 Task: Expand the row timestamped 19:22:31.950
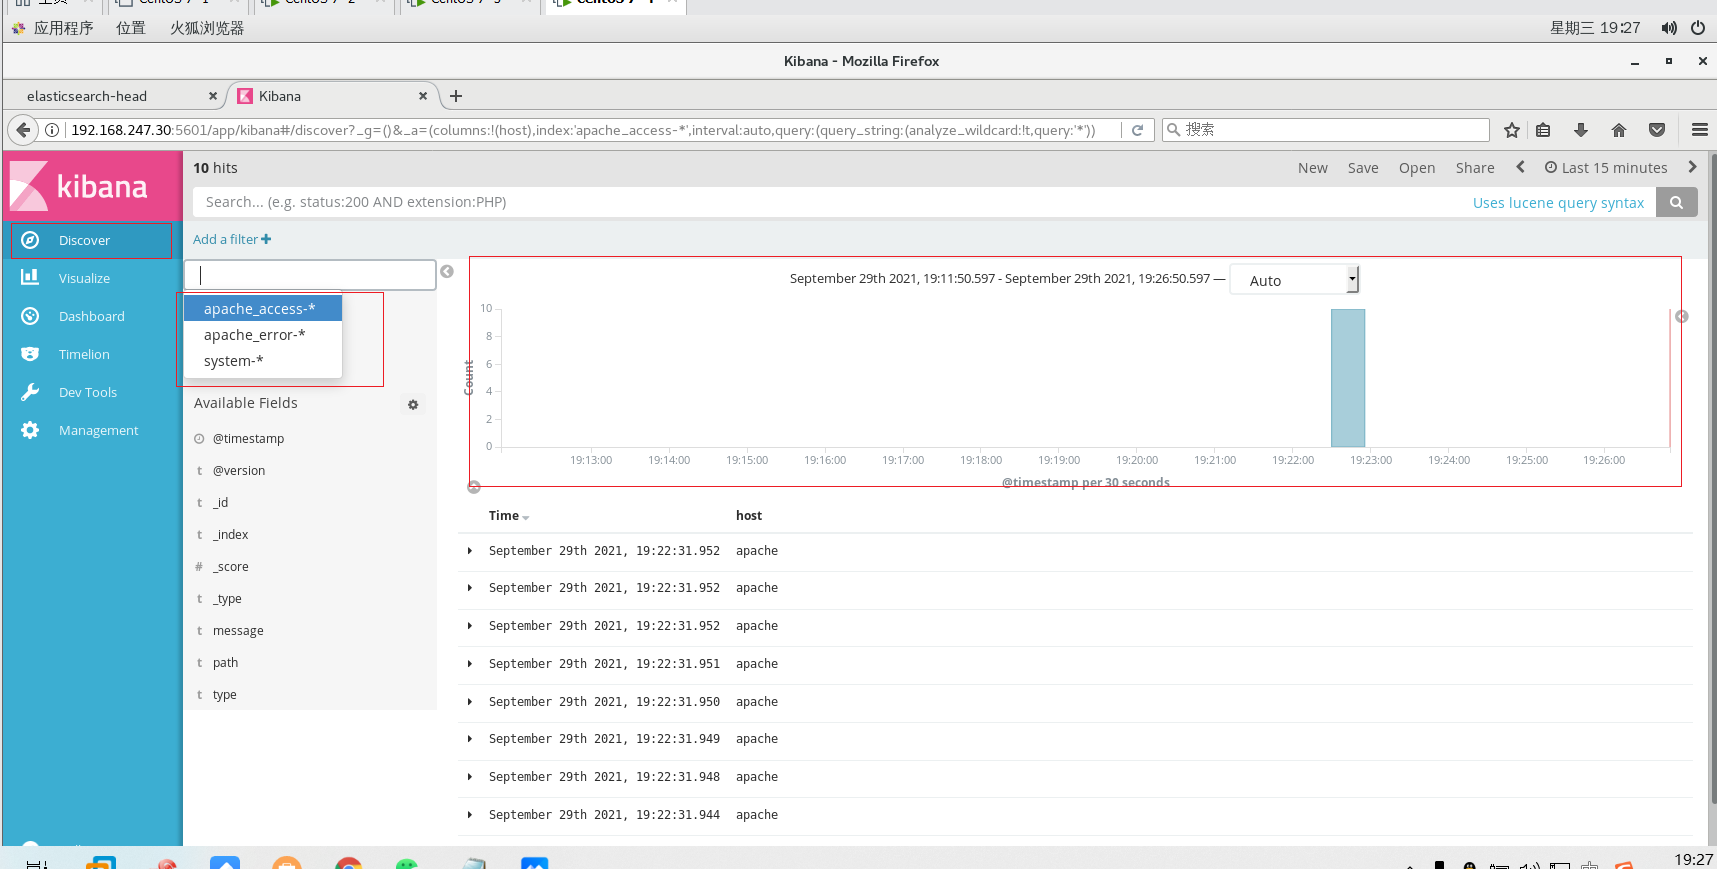click(470, 702)
